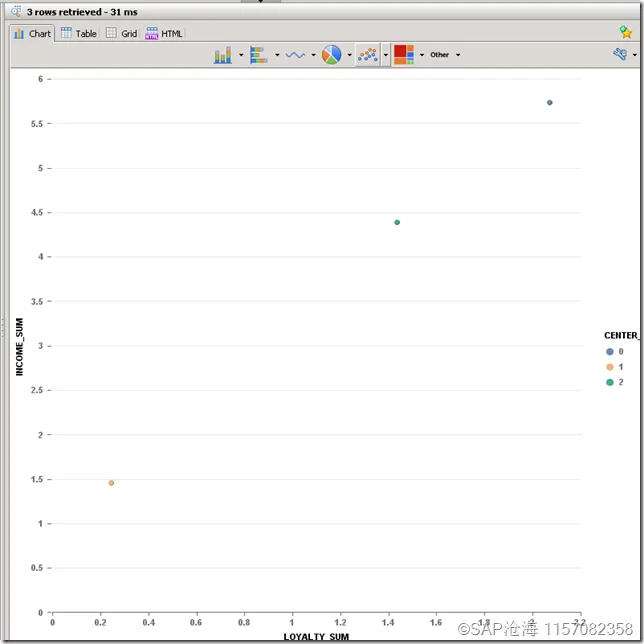Viewport: 644px width, 644px height.
Task: Click the INCOME_SUM axis label
Action: (19, 347)
